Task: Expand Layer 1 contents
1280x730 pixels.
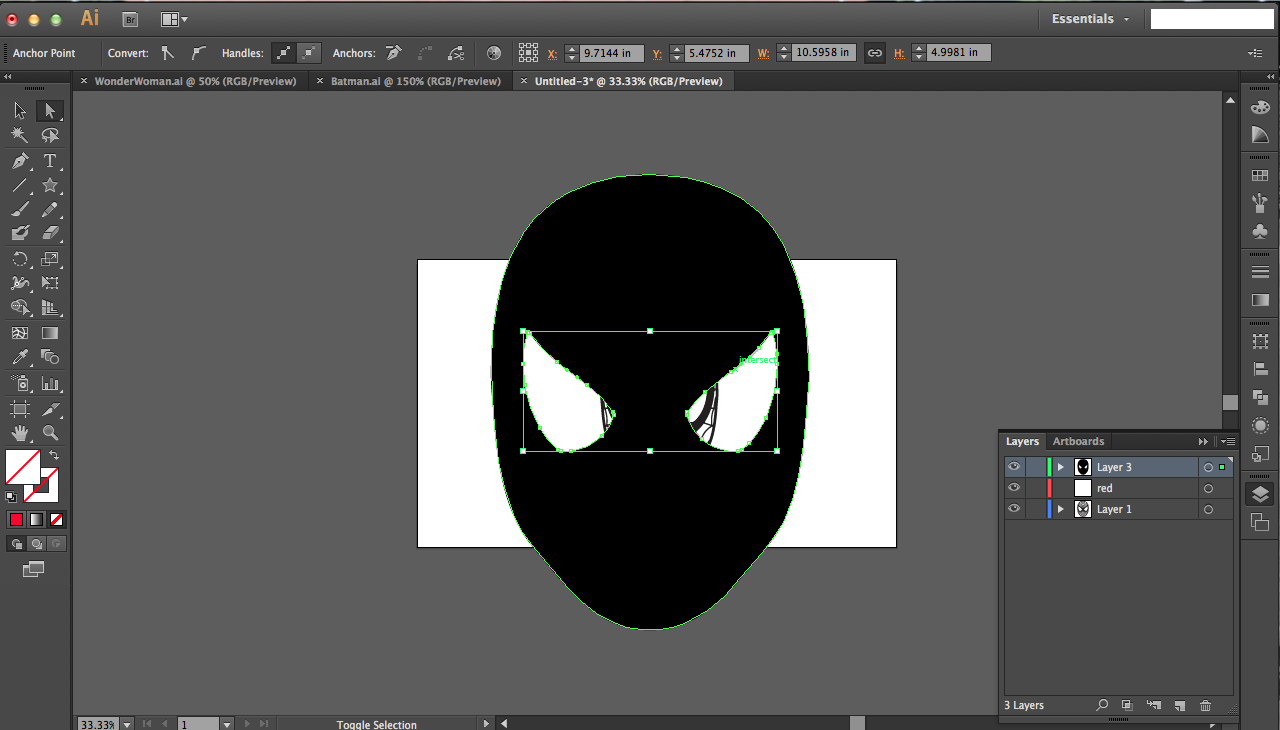Action: [x=1061, y=509]
